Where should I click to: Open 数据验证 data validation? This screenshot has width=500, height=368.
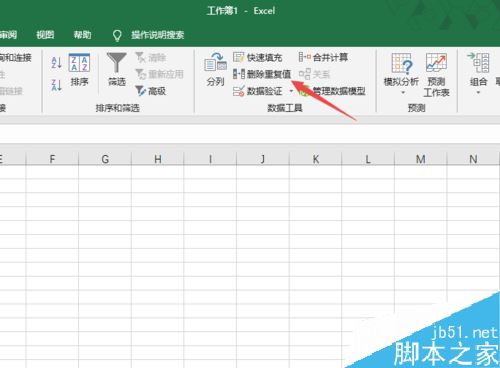pyautogui.click(x=258, y=91)
